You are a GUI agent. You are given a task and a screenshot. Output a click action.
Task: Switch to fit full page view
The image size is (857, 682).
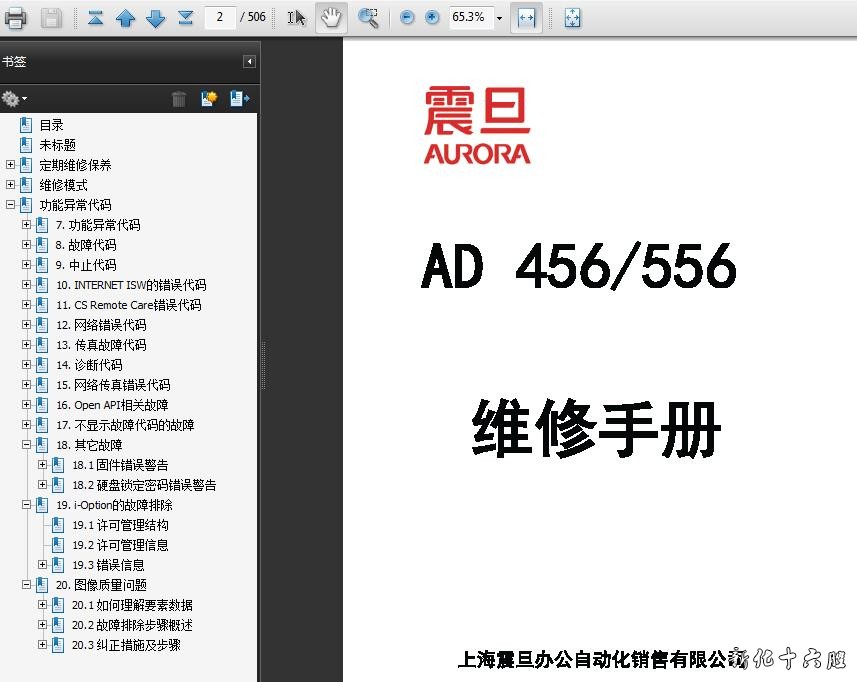[x=572, y=17]
